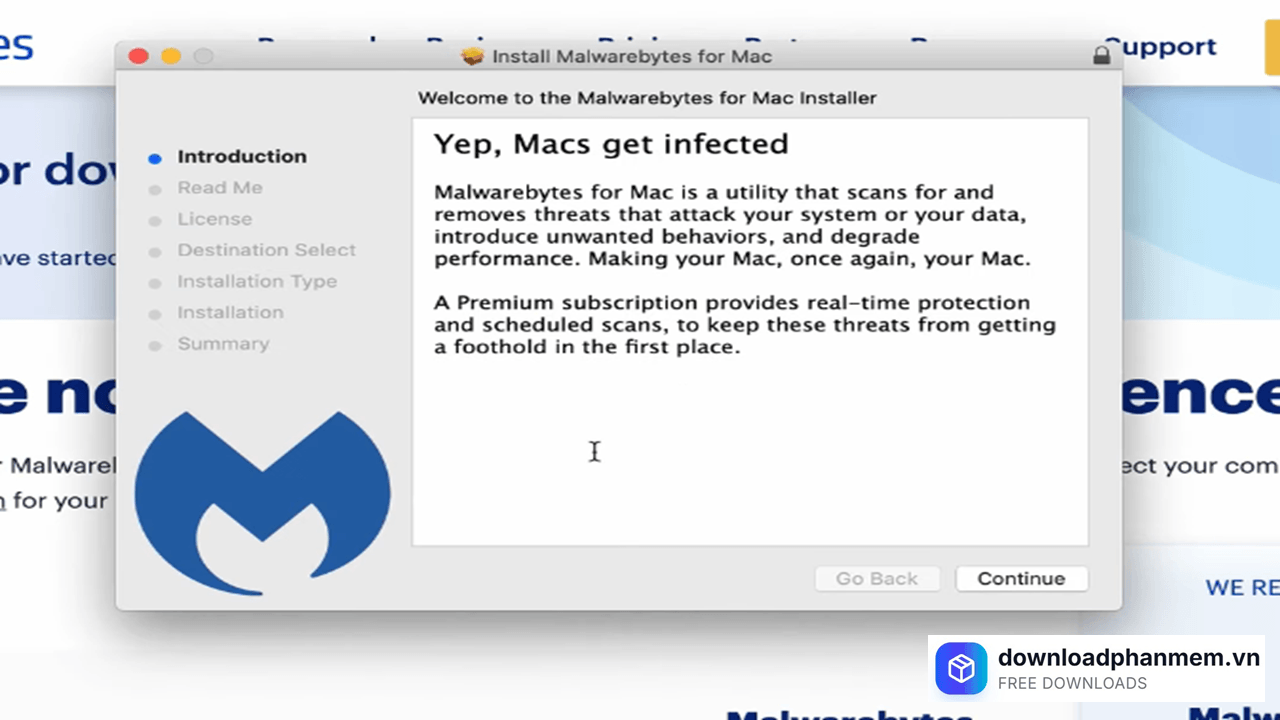Select the License step
1280x720 pixels.
point(215,219)
